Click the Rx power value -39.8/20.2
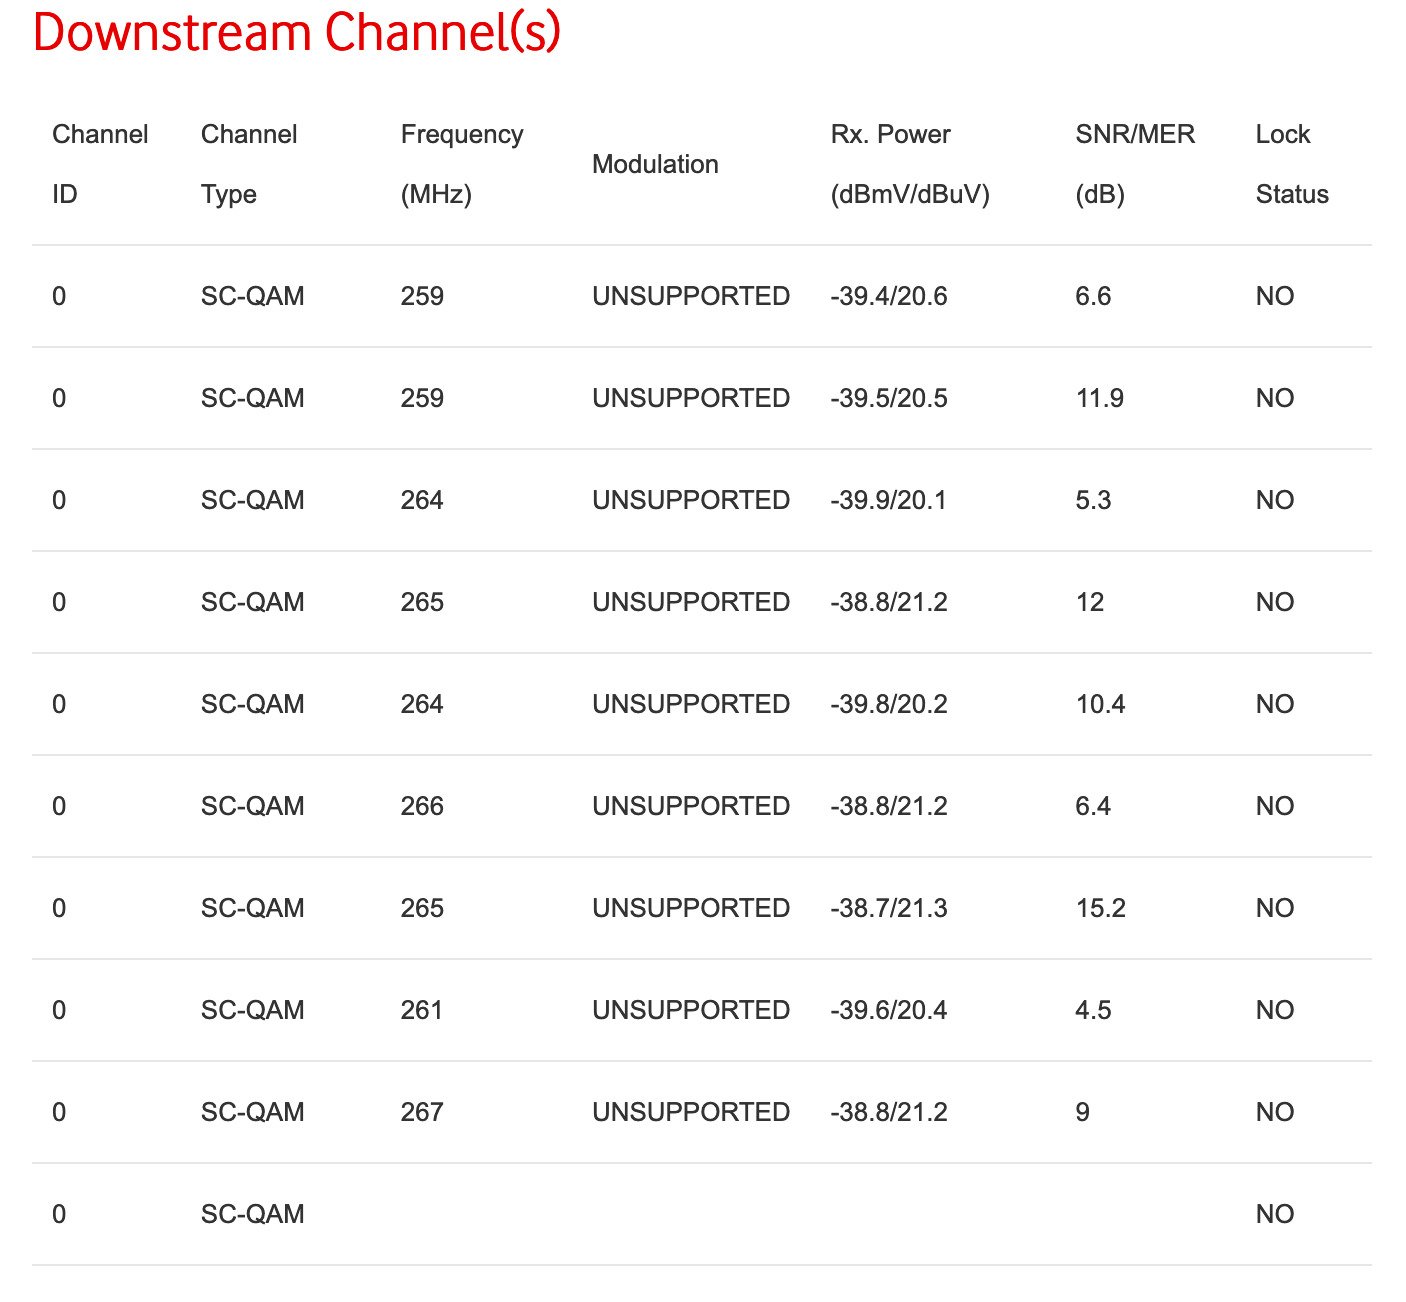This screenshot has height=1302, width=1406. 888,704
